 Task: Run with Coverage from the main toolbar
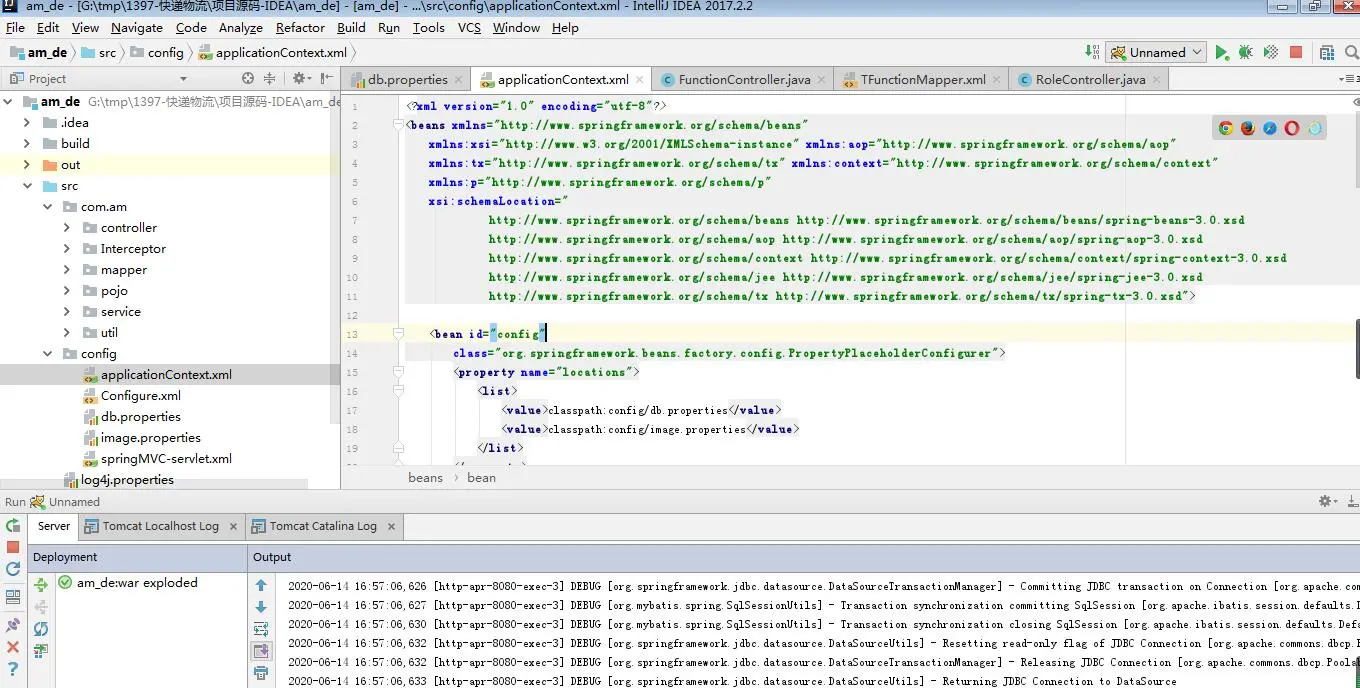(1270, 53)
